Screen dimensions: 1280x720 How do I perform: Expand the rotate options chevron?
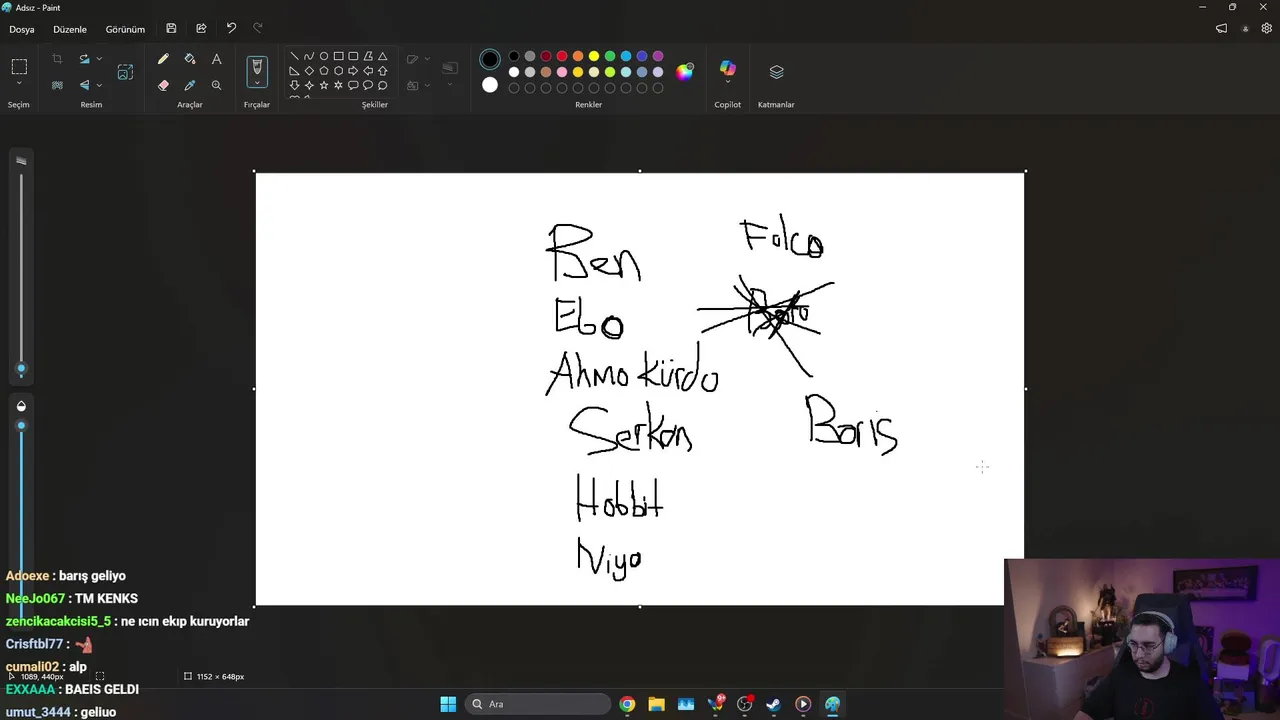tap(99, 59)
